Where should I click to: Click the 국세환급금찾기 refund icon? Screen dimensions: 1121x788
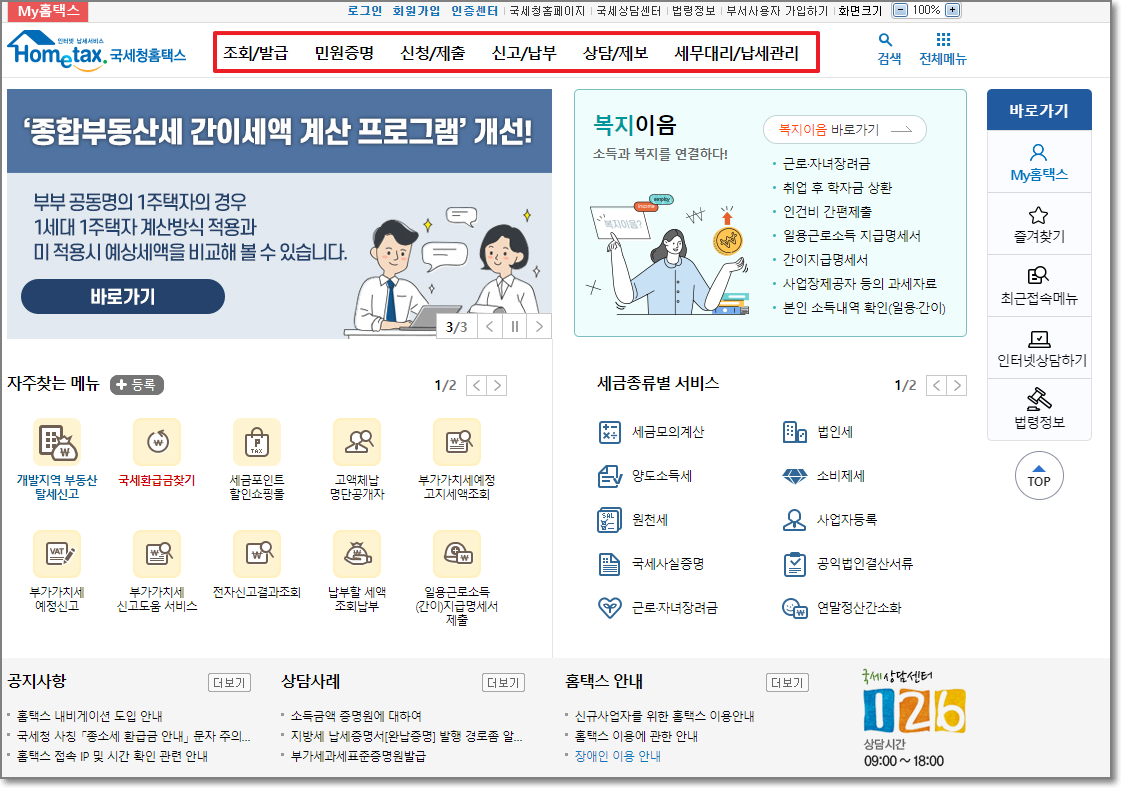coord(157,440)
